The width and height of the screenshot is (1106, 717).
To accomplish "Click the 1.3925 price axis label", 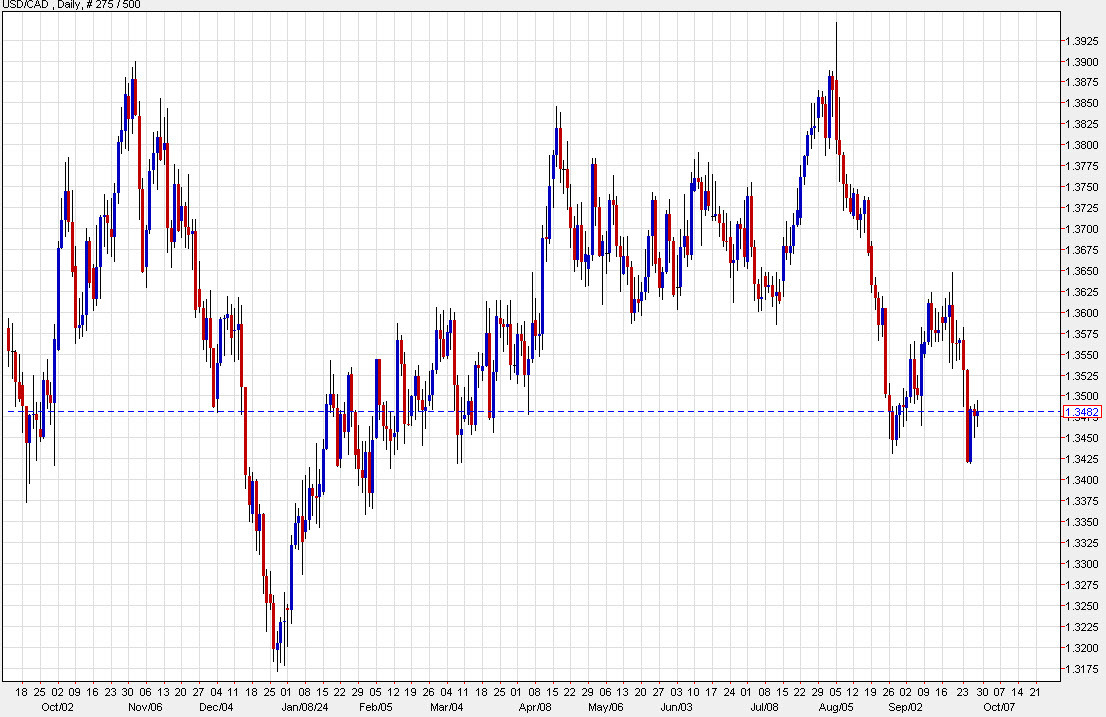I will click(1081, 41).
